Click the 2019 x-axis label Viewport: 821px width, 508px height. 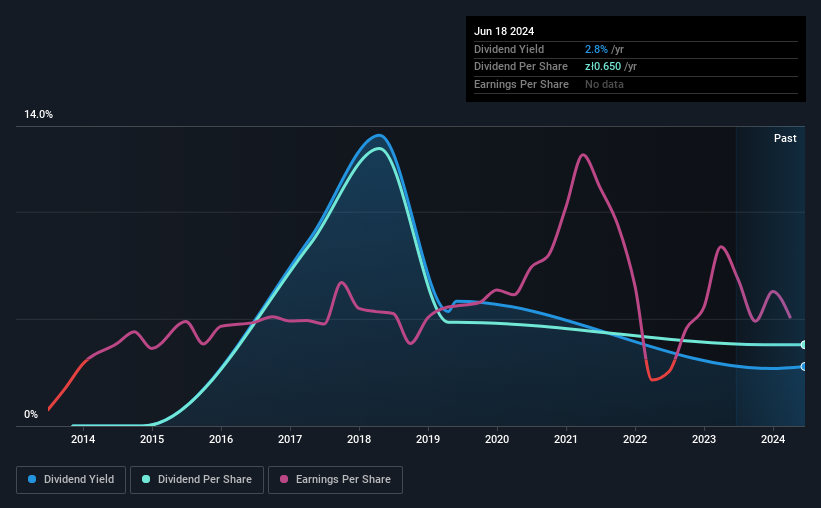point(428,439)
